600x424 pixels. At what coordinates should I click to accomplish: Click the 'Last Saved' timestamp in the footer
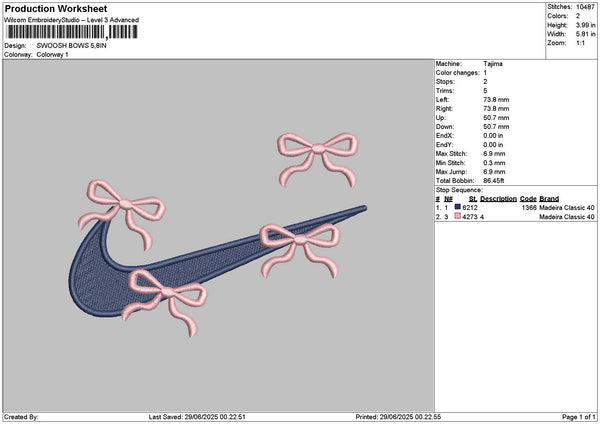pyautogui.click(x=197, y=417)
